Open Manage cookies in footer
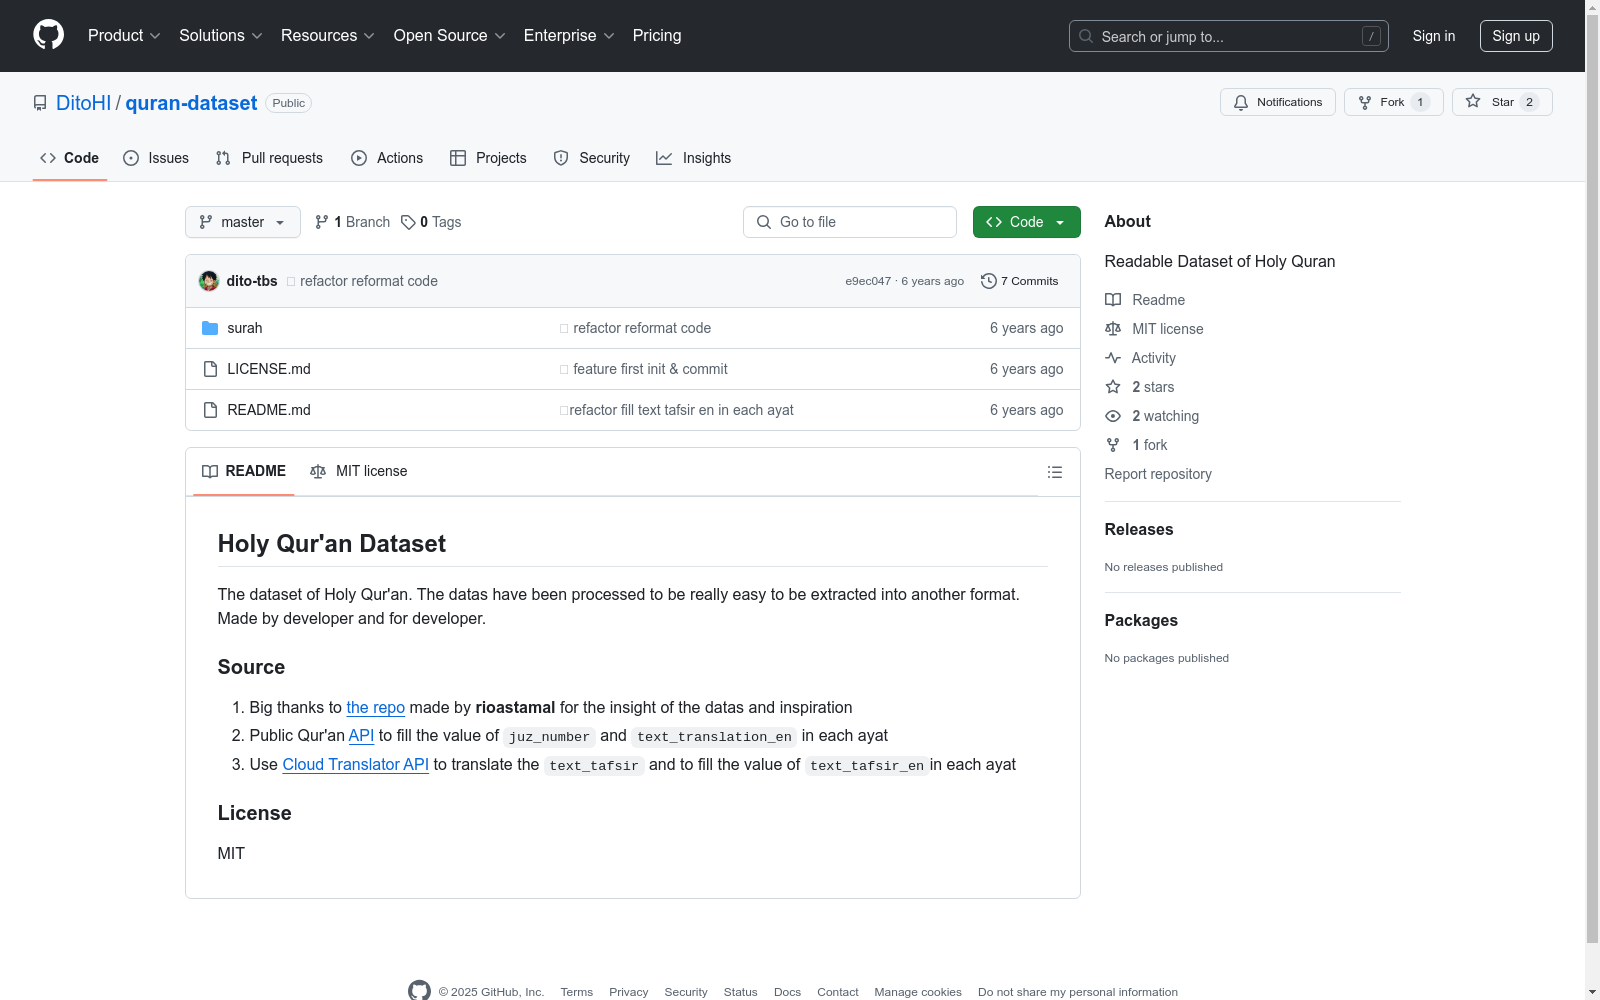This screenshot has width=1600, height=1000. coord(918,992)
